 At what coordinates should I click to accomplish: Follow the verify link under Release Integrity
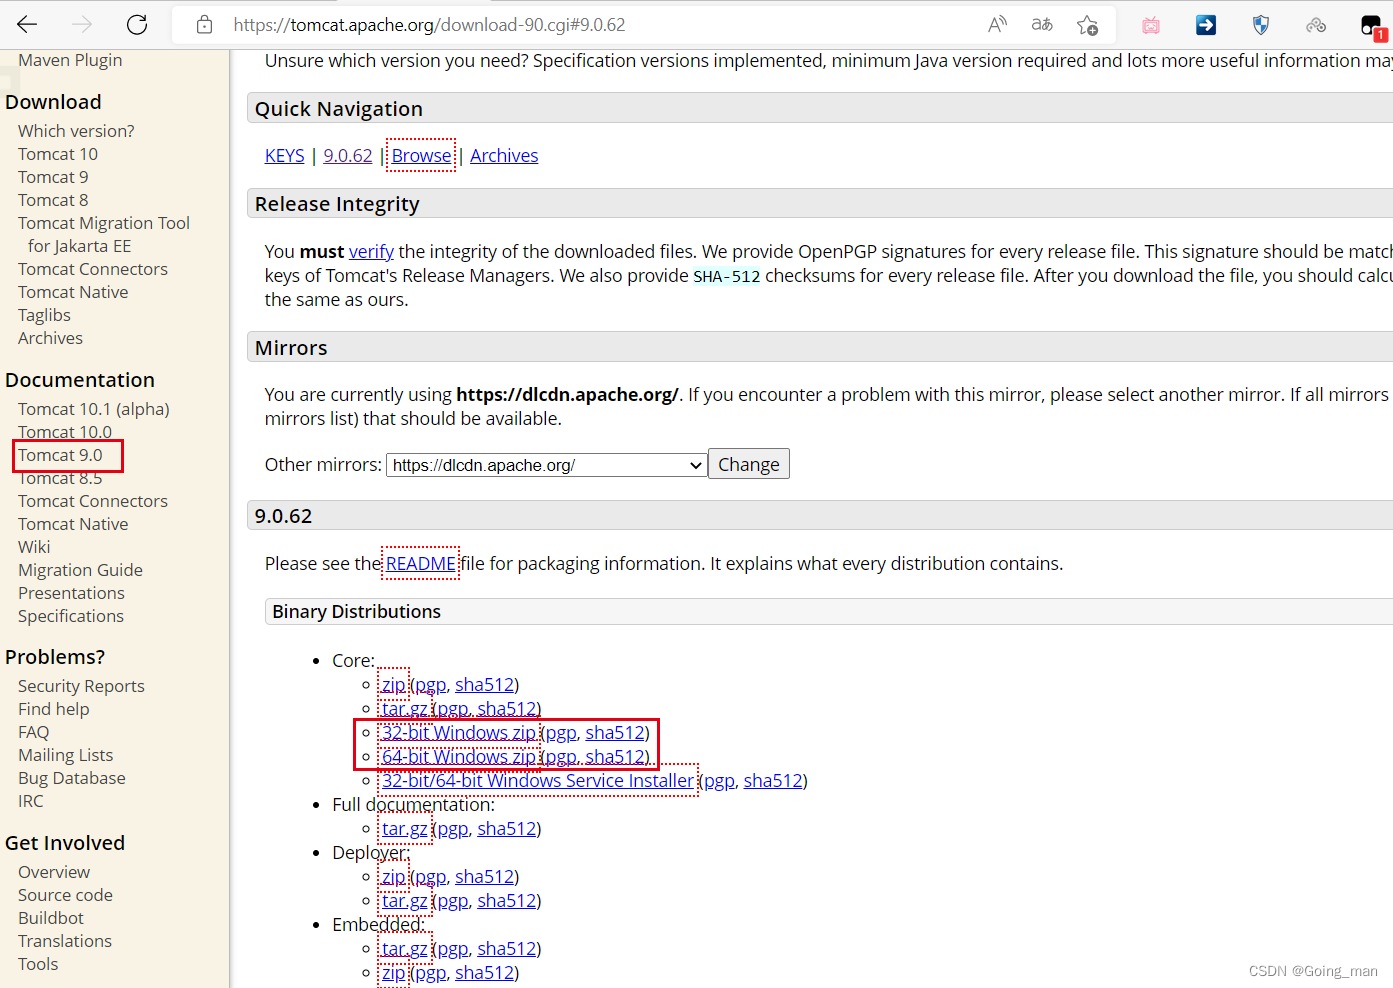click(371, 252)
